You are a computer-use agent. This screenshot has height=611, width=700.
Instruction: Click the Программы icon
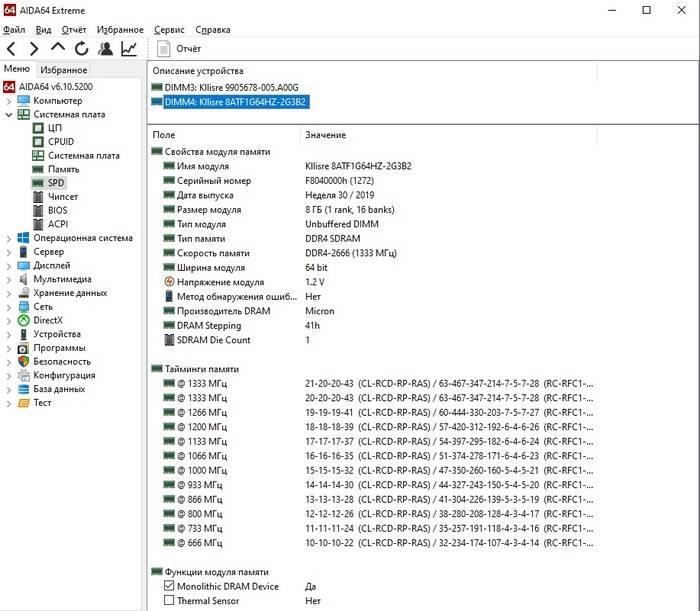[24, 348]
